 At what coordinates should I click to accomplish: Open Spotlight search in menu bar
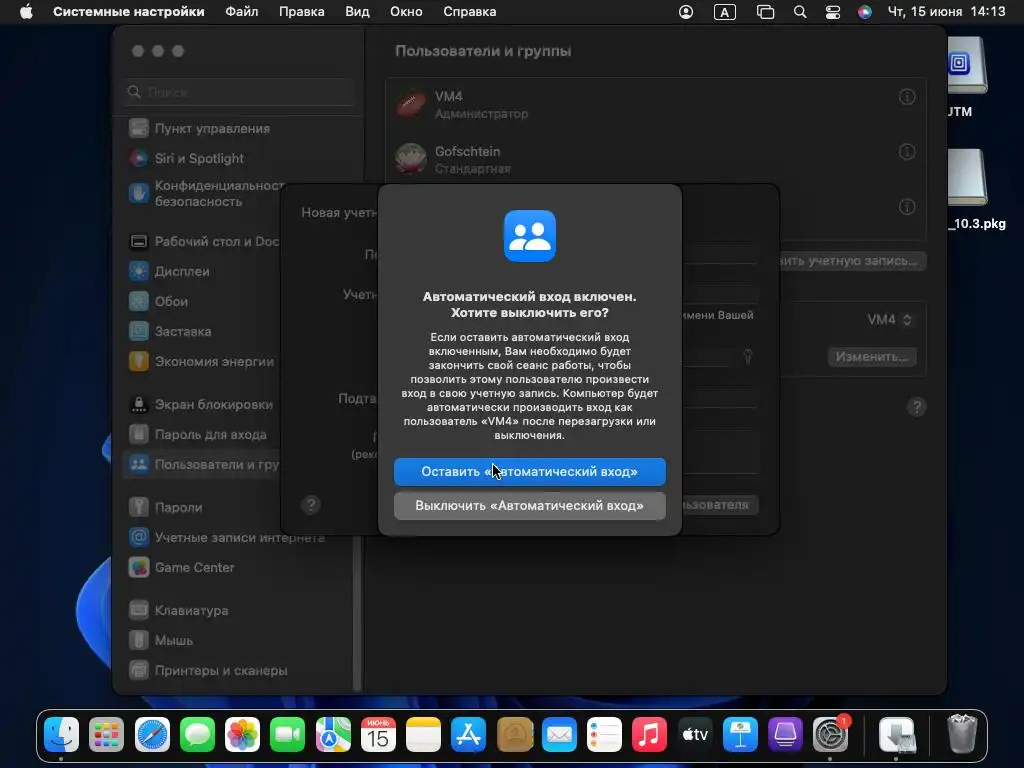[x=800, y=12]
